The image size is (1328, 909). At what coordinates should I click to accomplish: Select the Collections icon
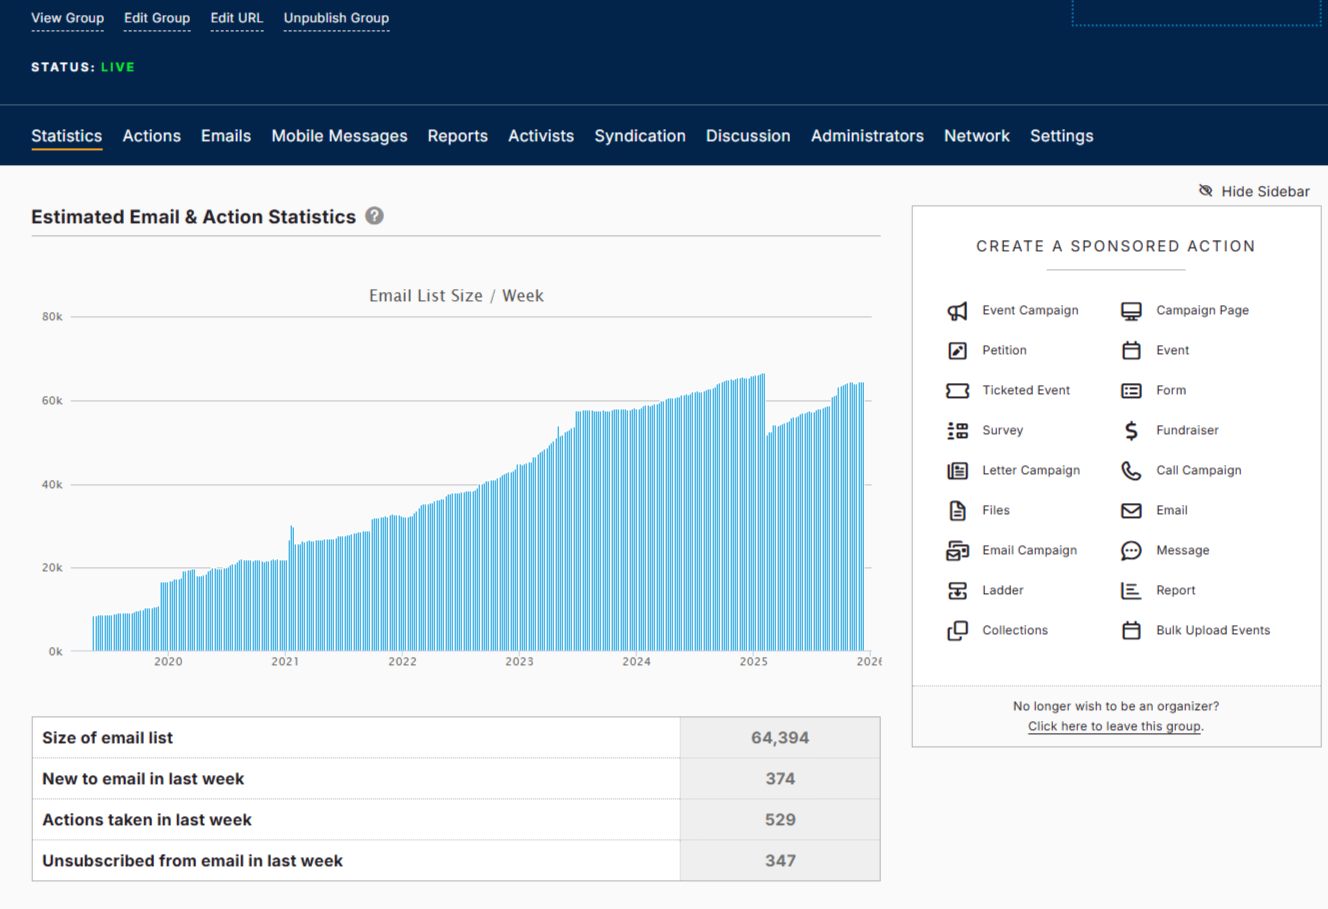point(958,630)
